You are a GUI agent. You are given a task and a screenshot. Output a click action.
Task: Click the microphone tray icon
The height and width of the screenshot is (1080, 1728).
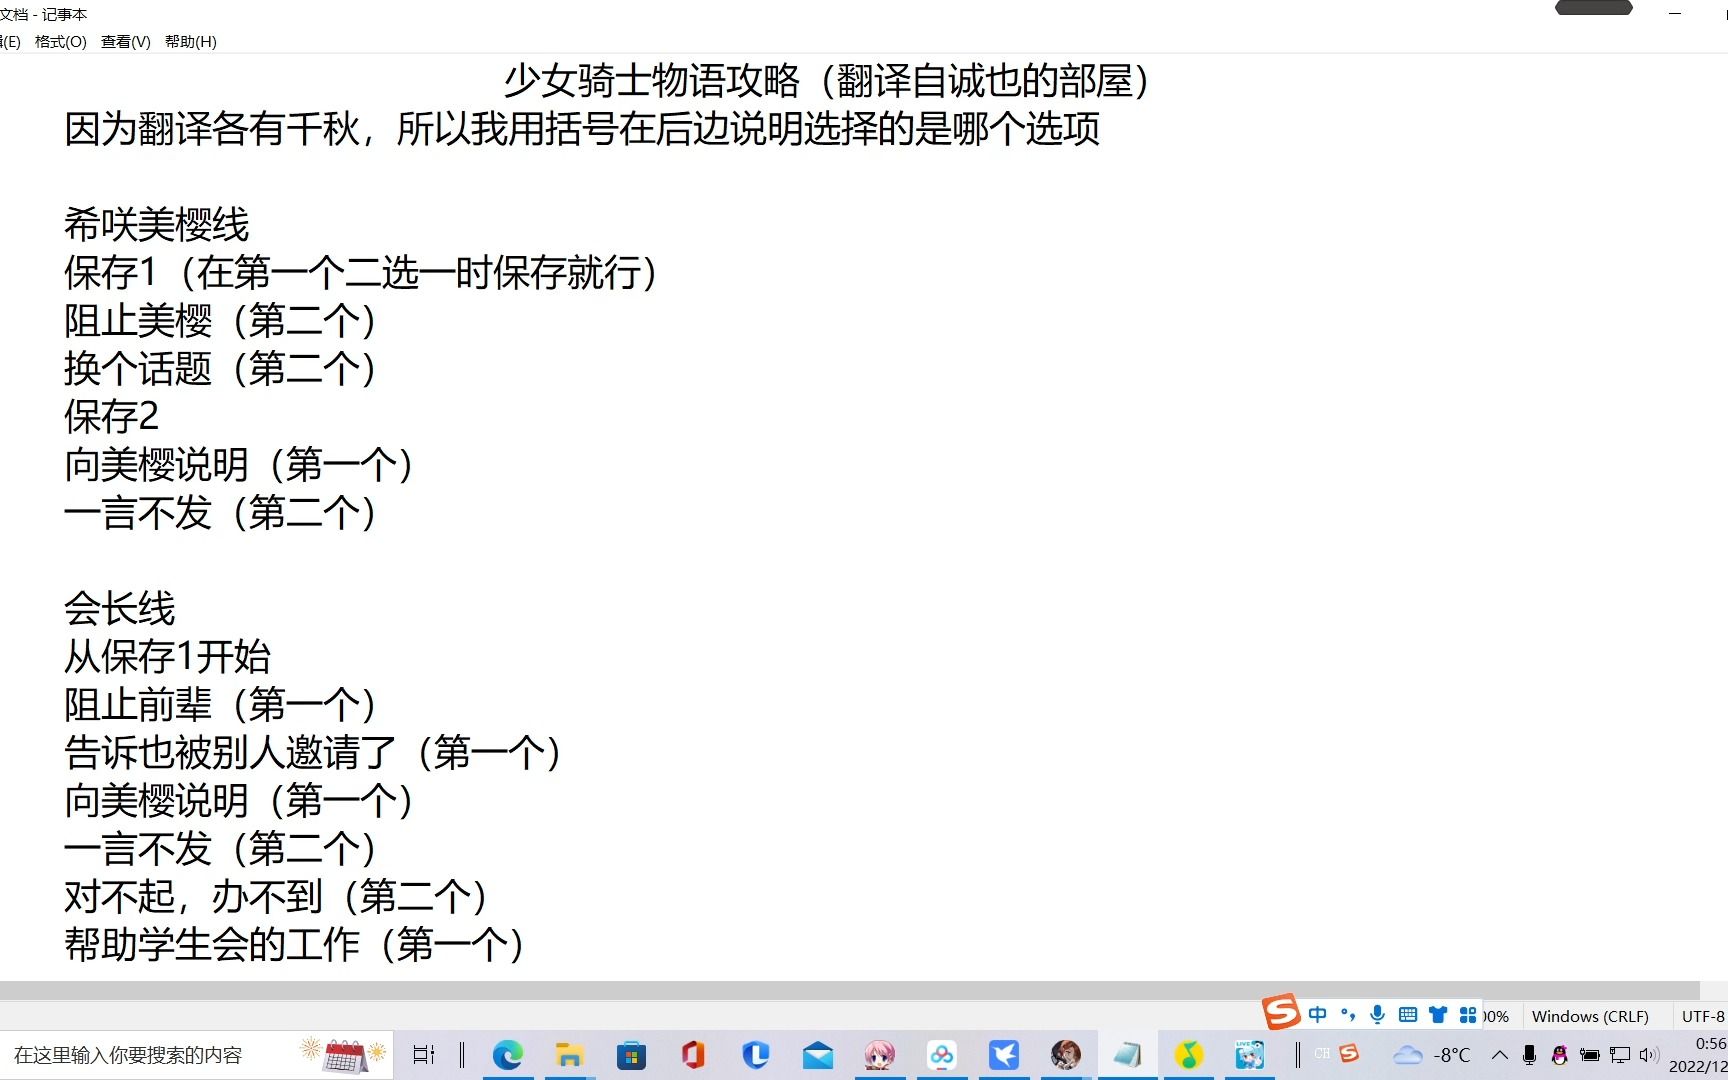tap(1529, 1055)
